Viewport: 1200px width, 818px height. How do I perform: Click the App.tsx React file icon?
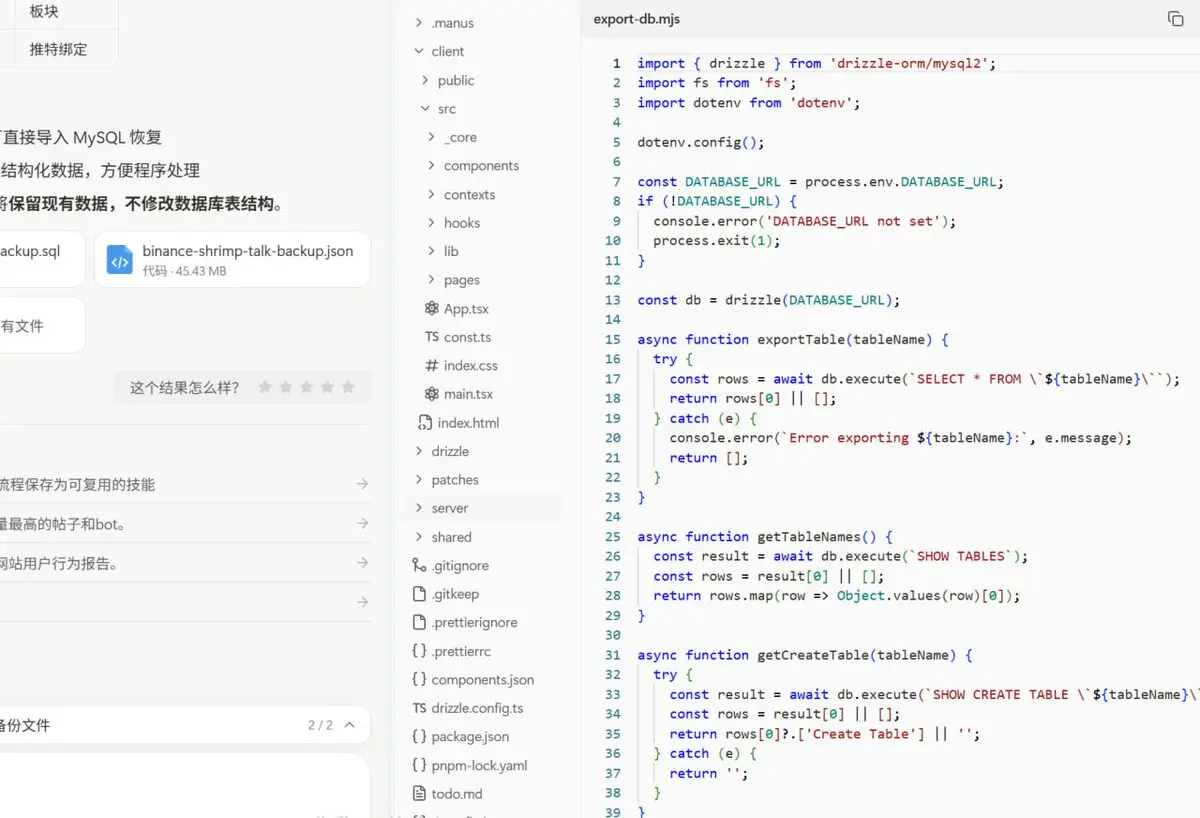(431, 309)
